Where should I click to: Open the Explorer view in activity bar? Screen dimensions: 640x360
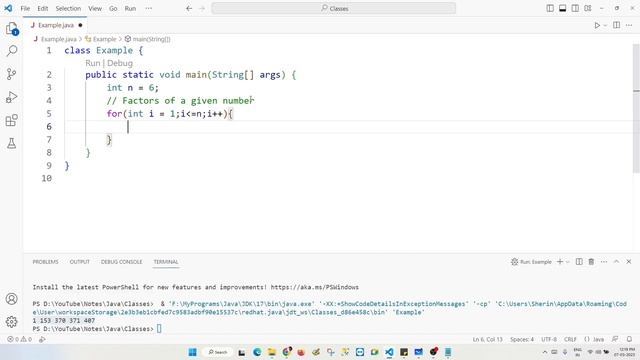pyautogui.click(x=11, y=29)
